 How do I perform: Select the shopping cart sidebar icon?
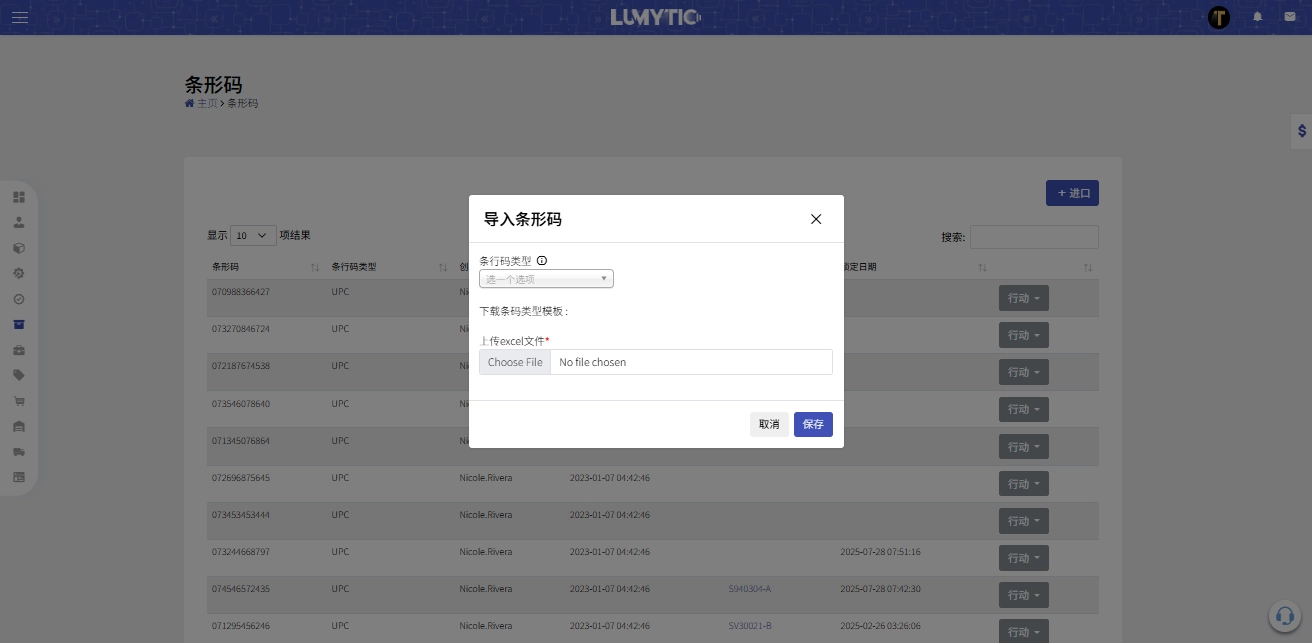[x=19, y=401]
